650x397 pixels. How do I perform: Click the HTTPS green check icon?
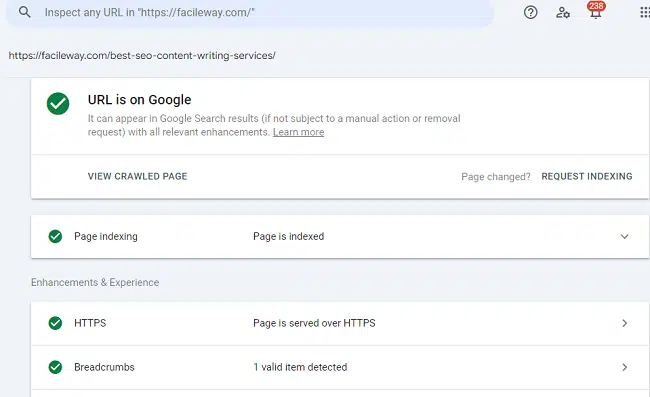tap(55, 323)
